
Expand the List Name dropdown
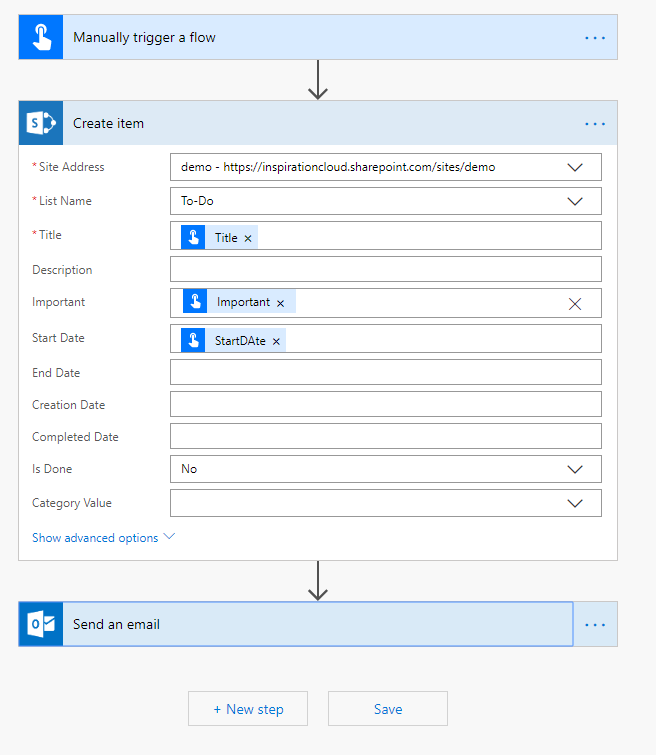coord(575,201)
